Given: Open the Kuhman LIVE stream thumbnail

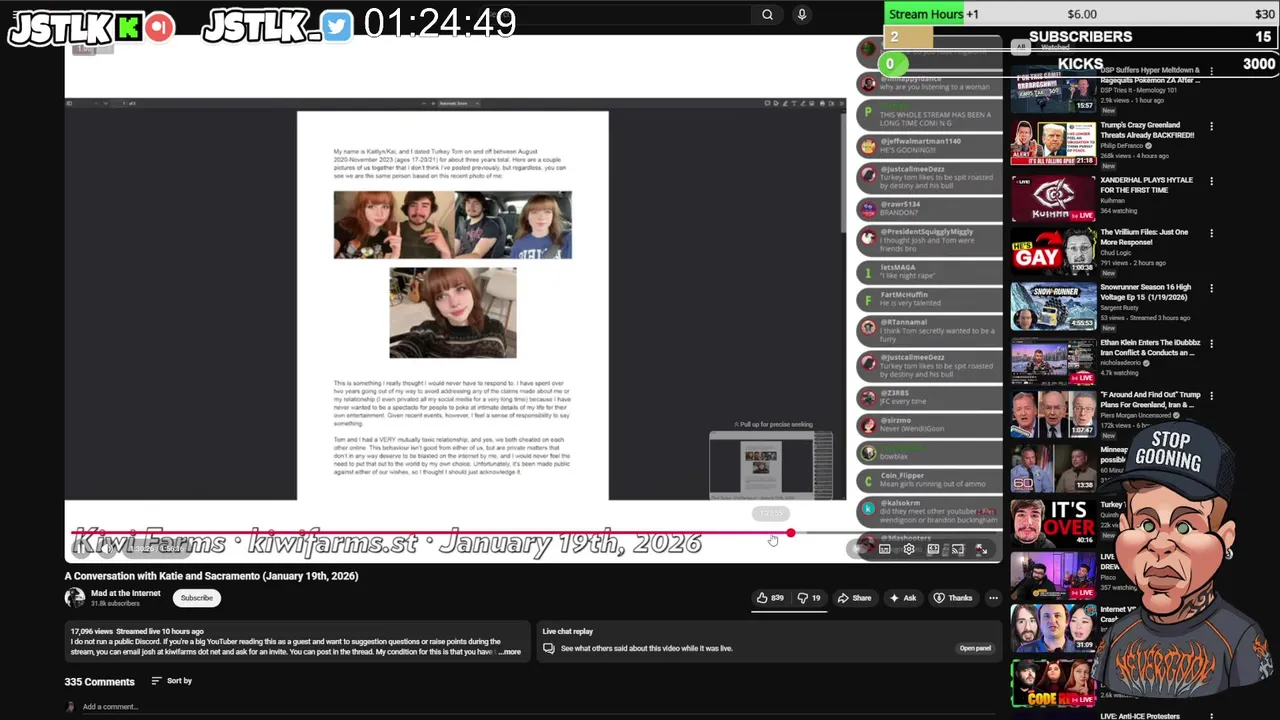Looking at the screenshot, I should 1053,198.
